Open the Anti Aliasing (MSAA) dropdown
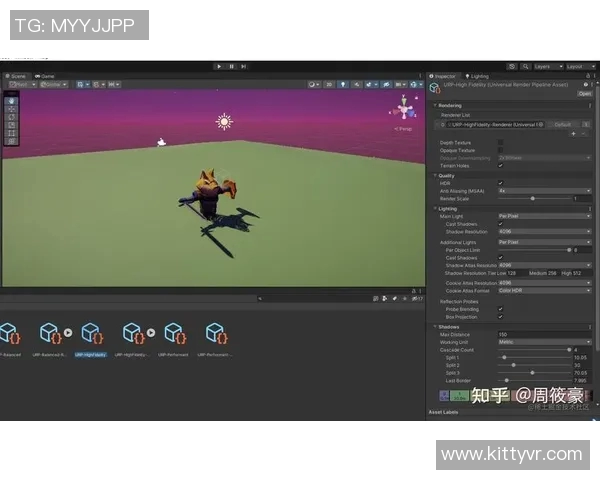 pos(544,190)
